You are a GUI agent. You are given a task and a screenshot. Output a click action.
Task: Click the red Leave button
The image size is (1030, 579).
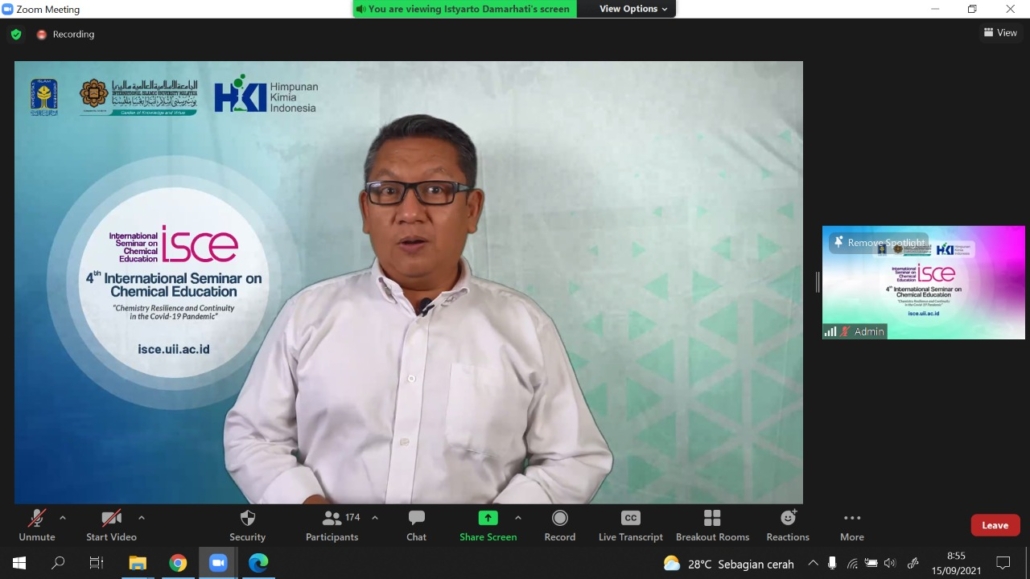pyautogui.click(x=995, y=525)
